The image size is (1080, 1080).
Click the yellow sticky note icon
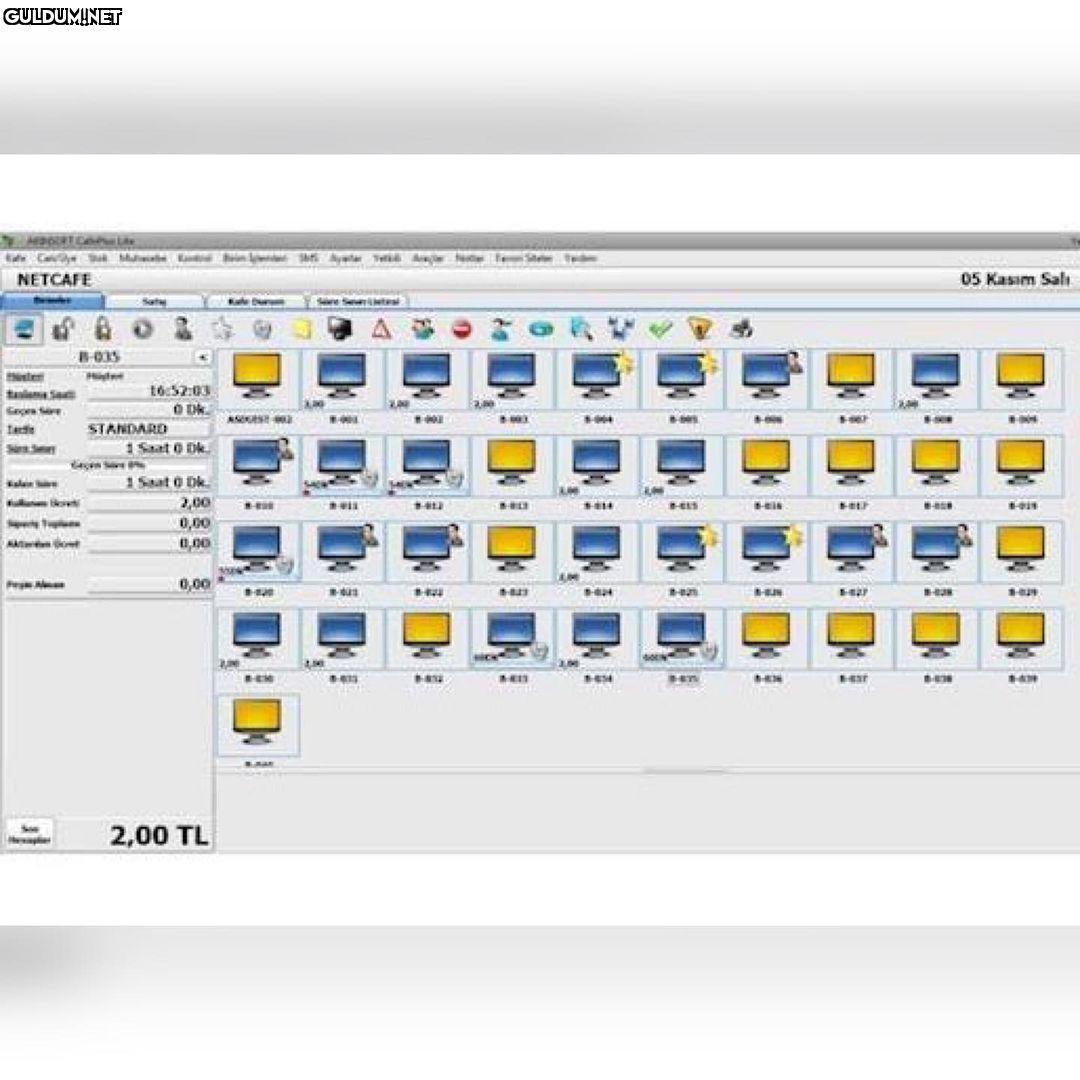pos(301,328)
